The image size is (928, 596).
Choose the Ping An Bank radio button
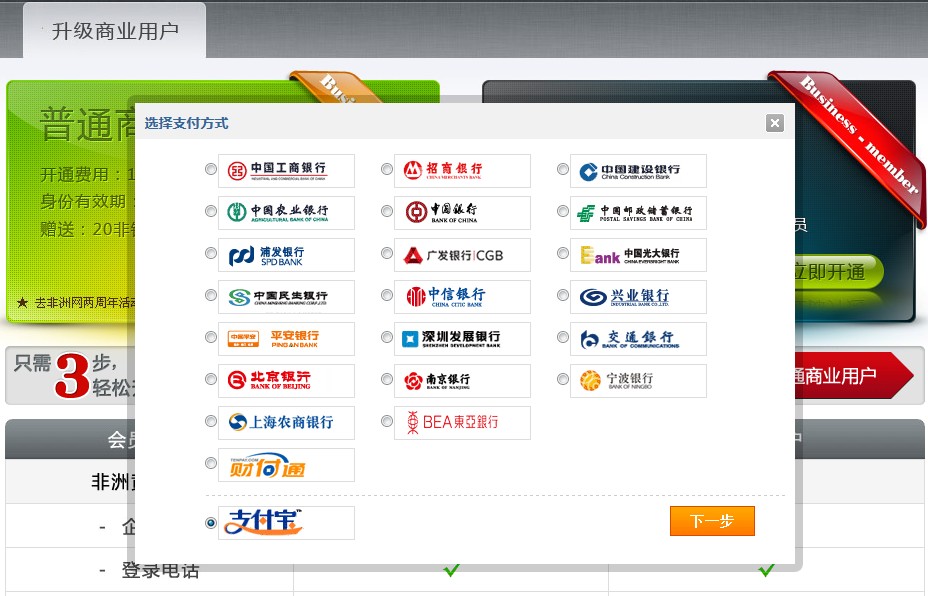(x=210, y=337)
